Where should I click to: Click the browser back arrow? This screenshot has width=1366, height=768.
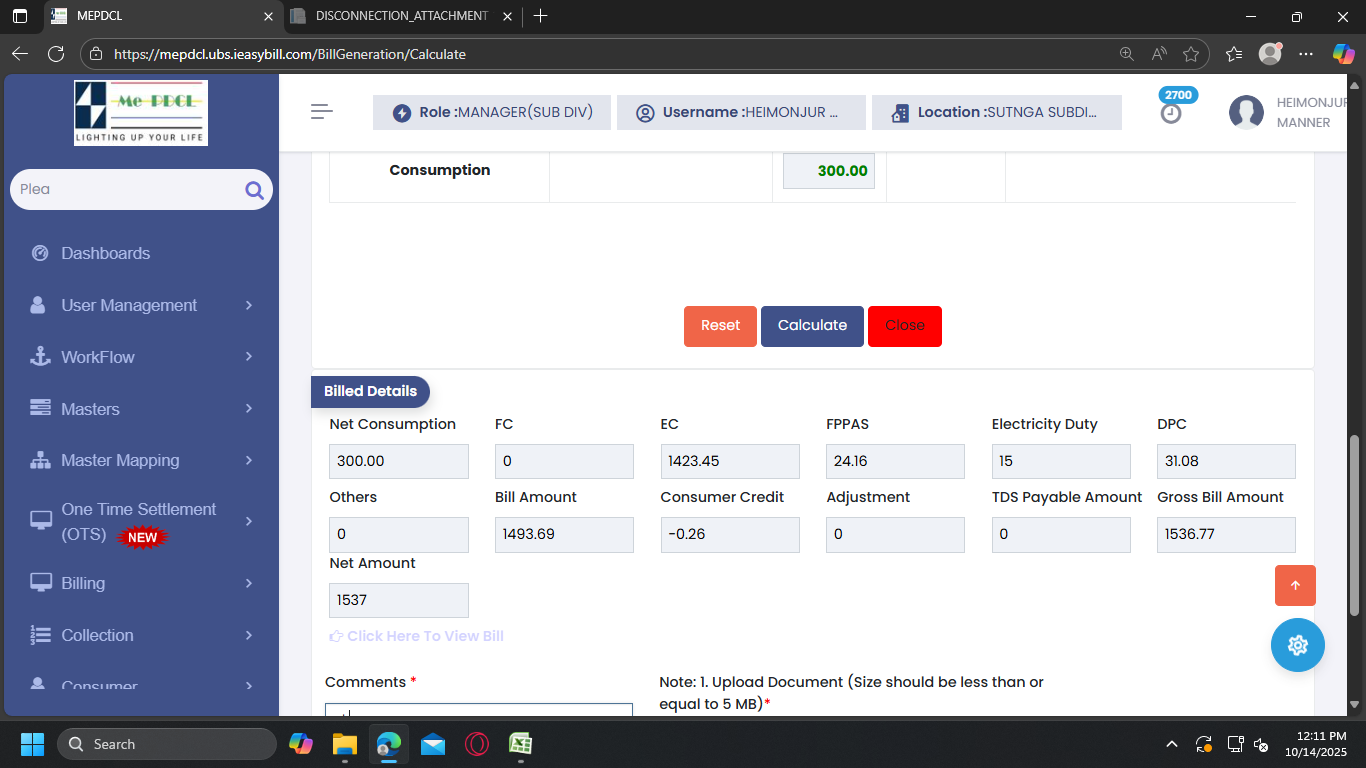point(20,54)
